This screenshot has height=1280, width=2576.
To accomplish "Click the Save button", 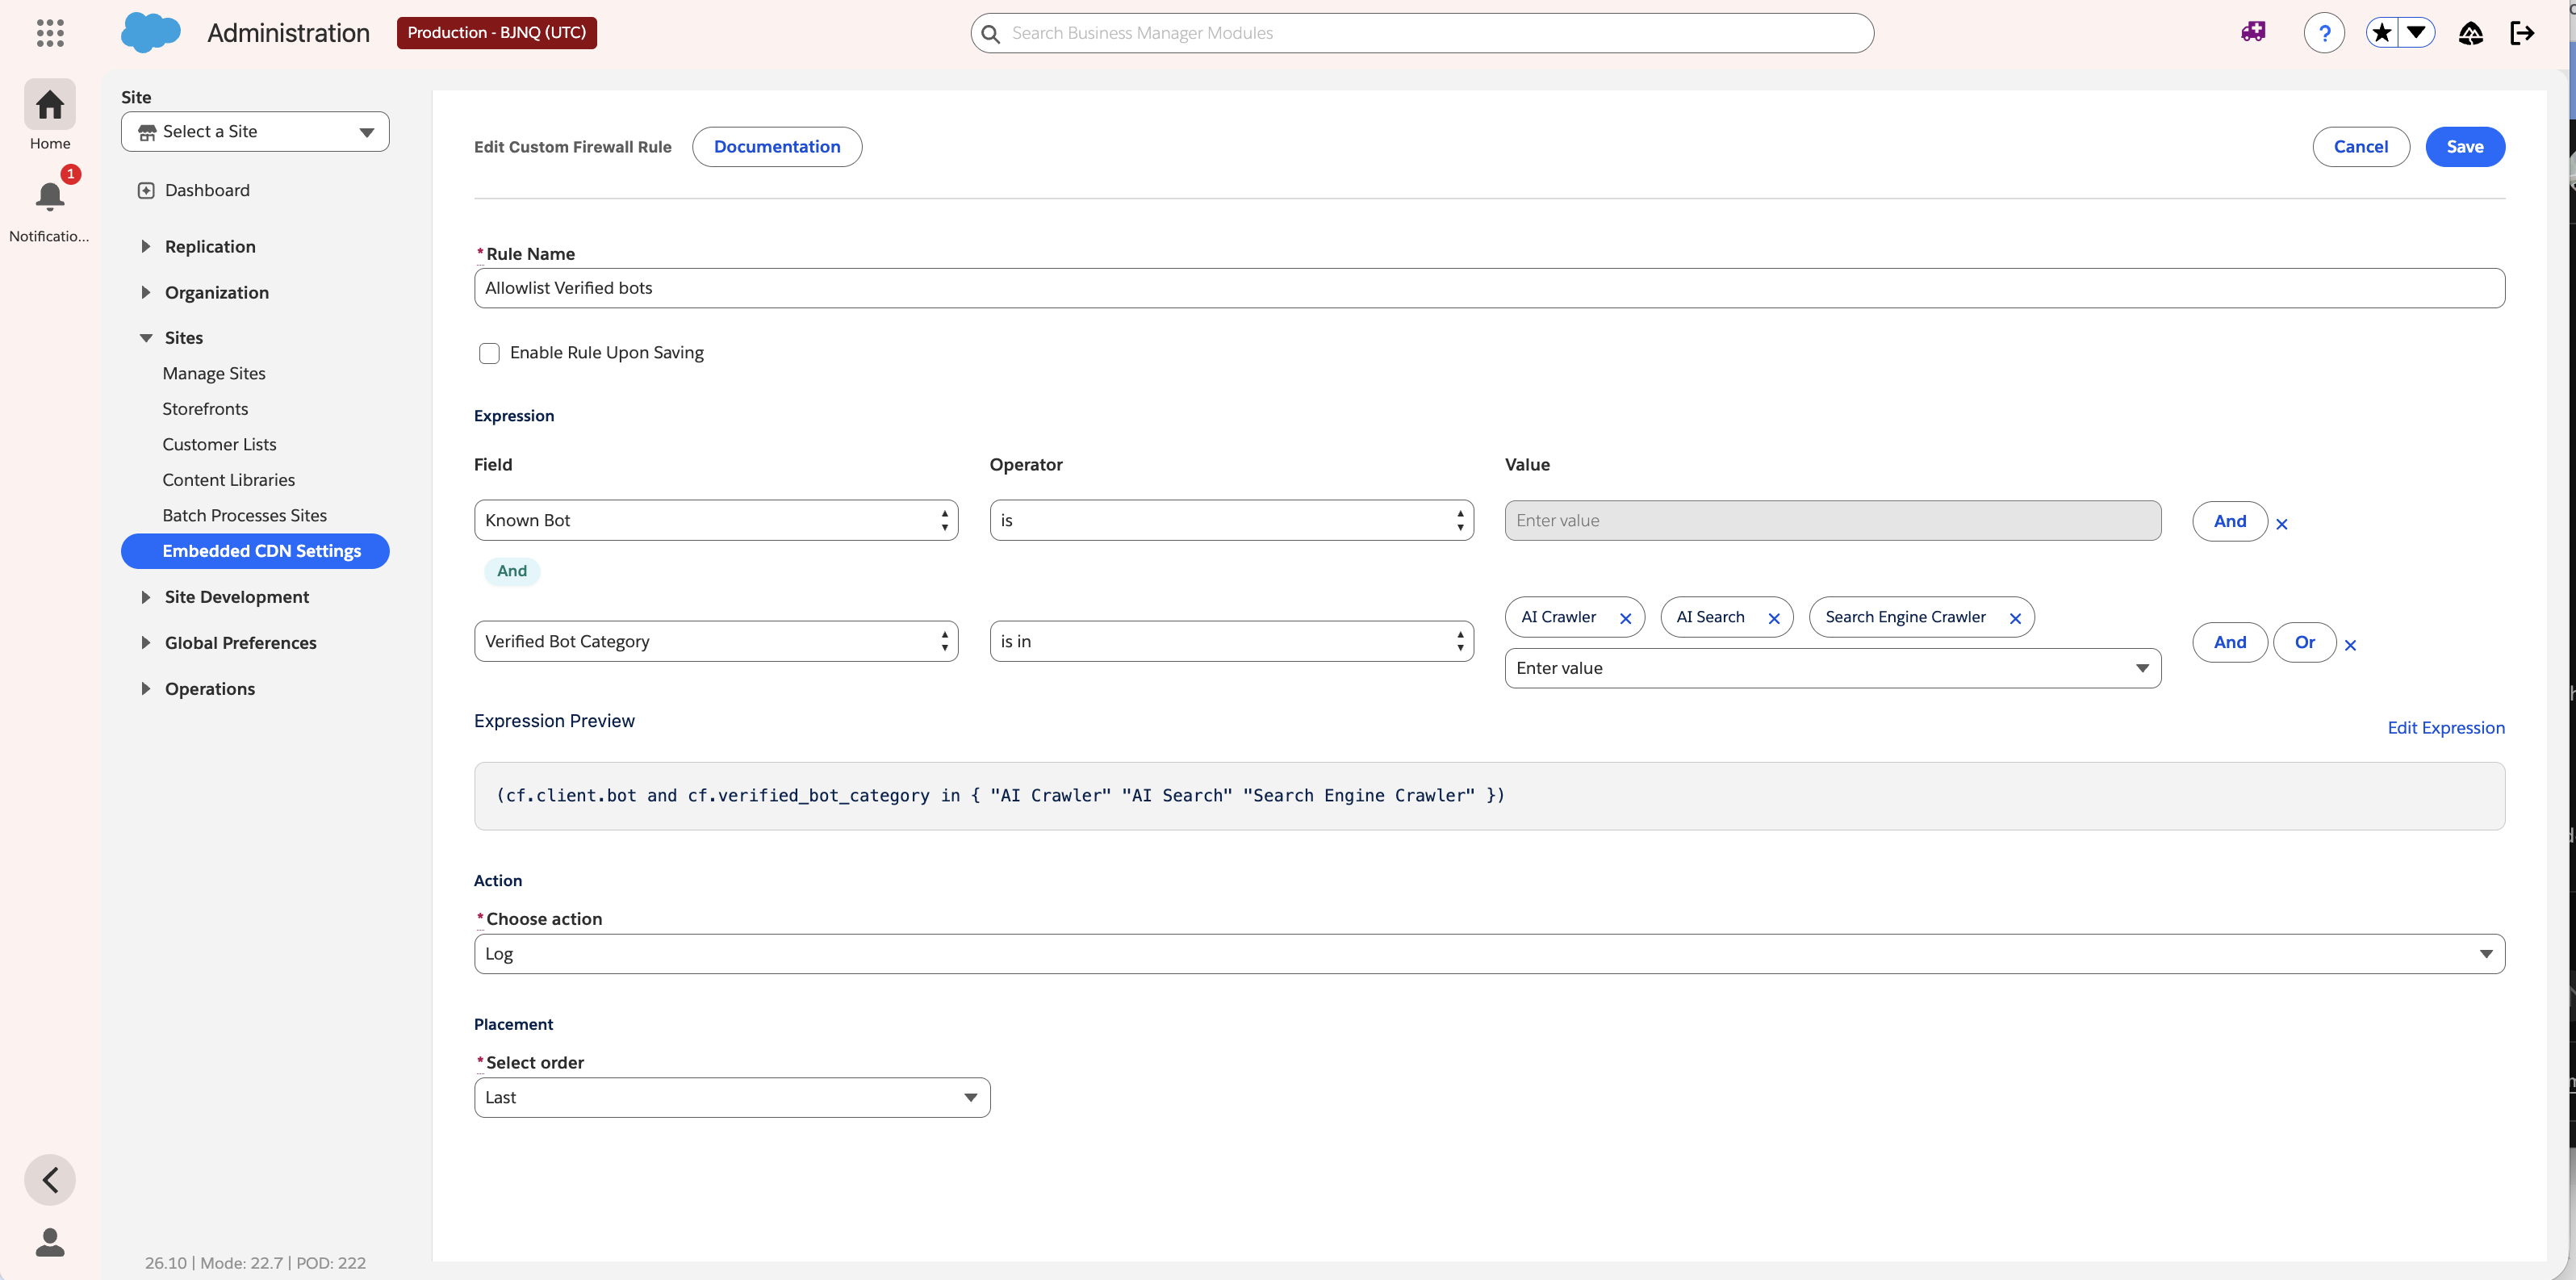I will 2464,147.
